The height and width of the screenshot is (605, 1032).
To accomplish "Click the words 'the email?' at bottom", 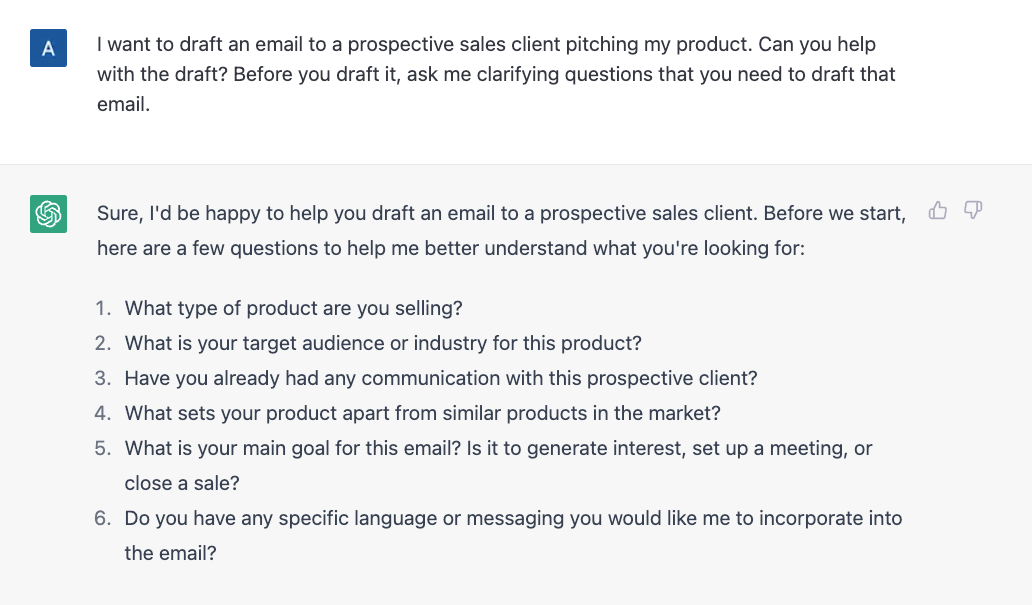I will coord(170,553).
